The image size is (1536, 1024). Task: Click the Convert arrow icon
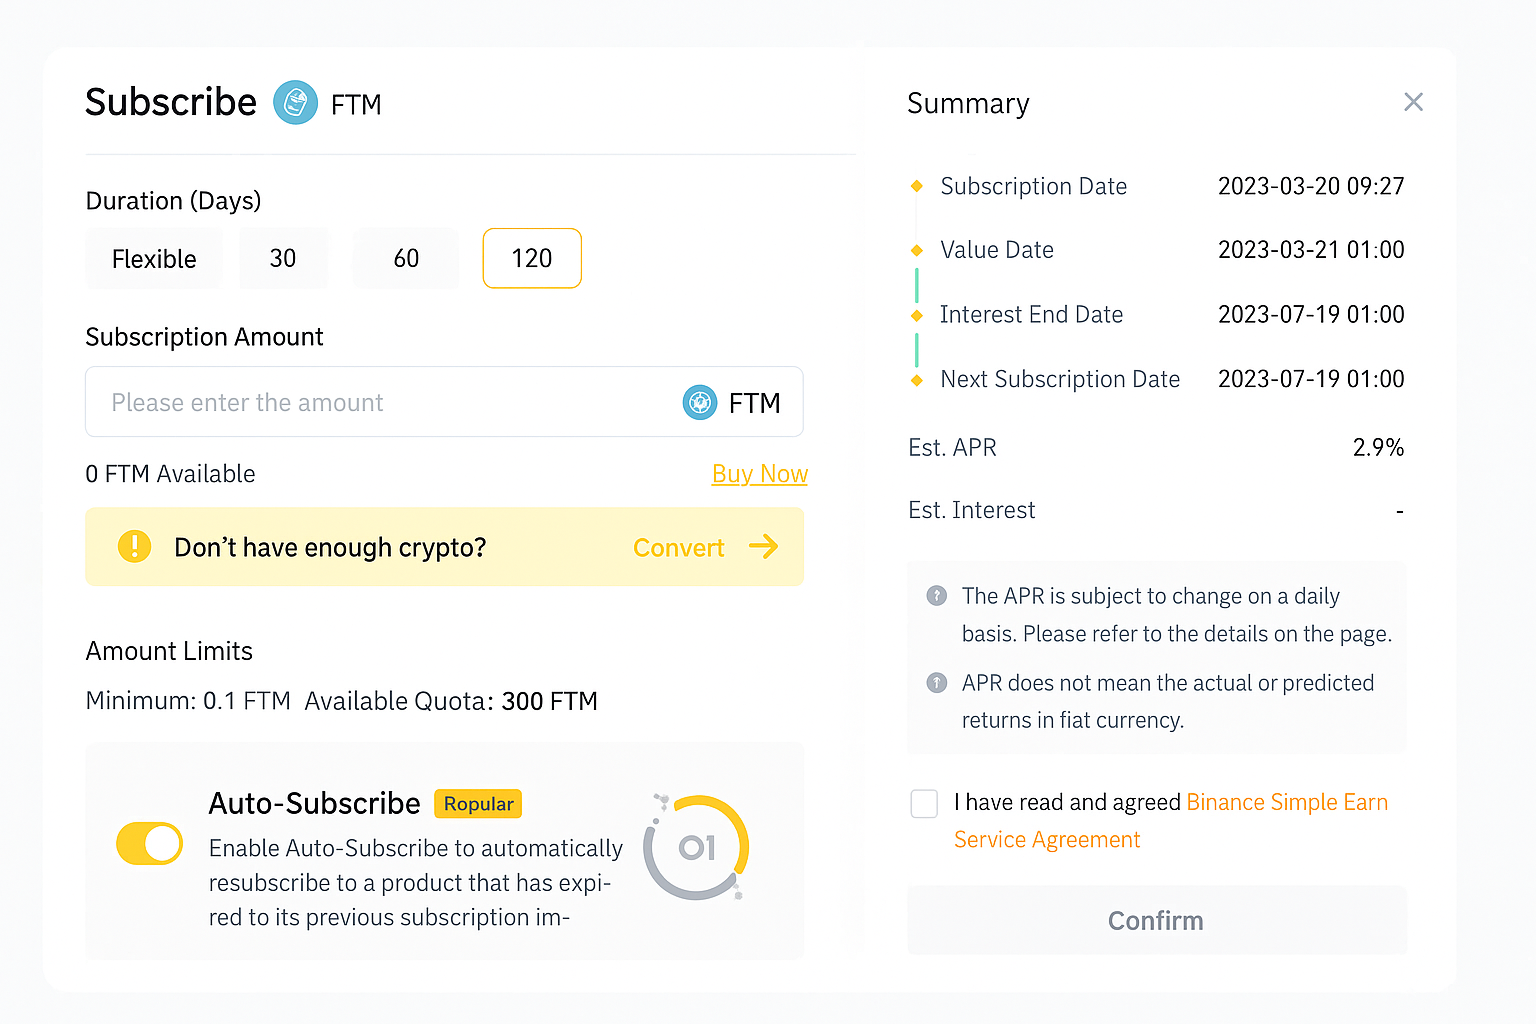coord(765,547)
